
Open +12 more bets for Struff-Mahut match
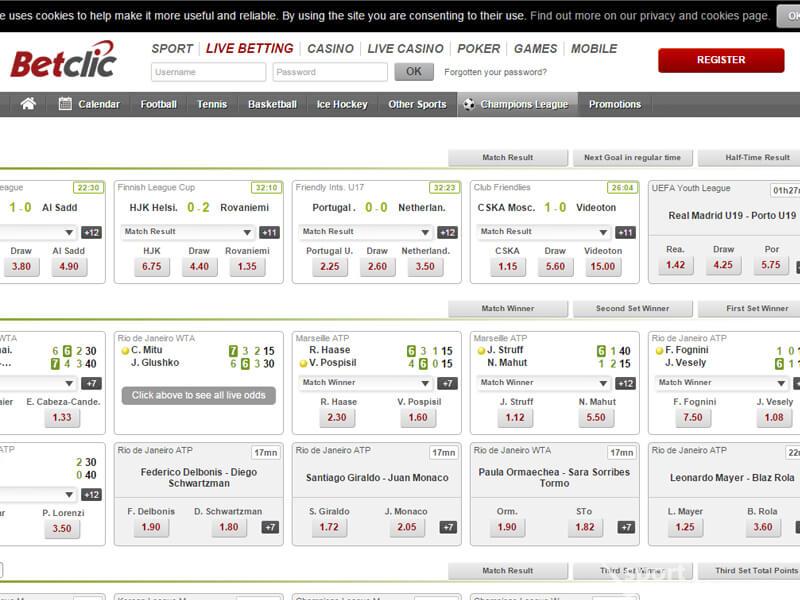(626, 383)
